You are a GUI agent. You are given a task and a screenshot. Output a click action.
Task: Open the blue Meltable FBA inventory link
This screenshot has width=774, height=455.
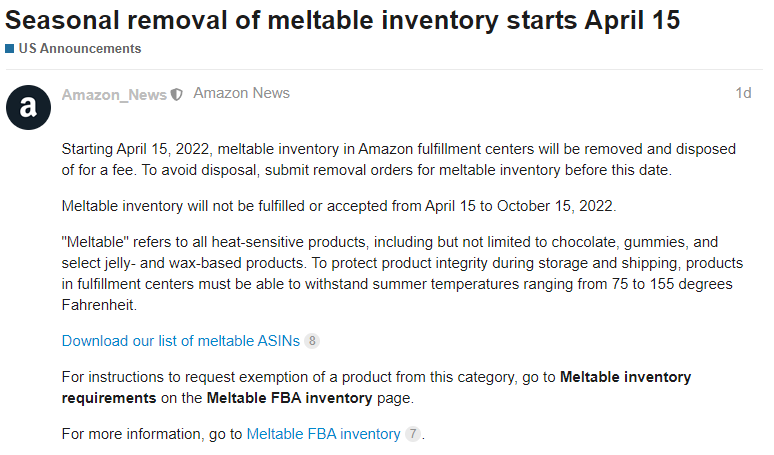click(x=323, y=434)
